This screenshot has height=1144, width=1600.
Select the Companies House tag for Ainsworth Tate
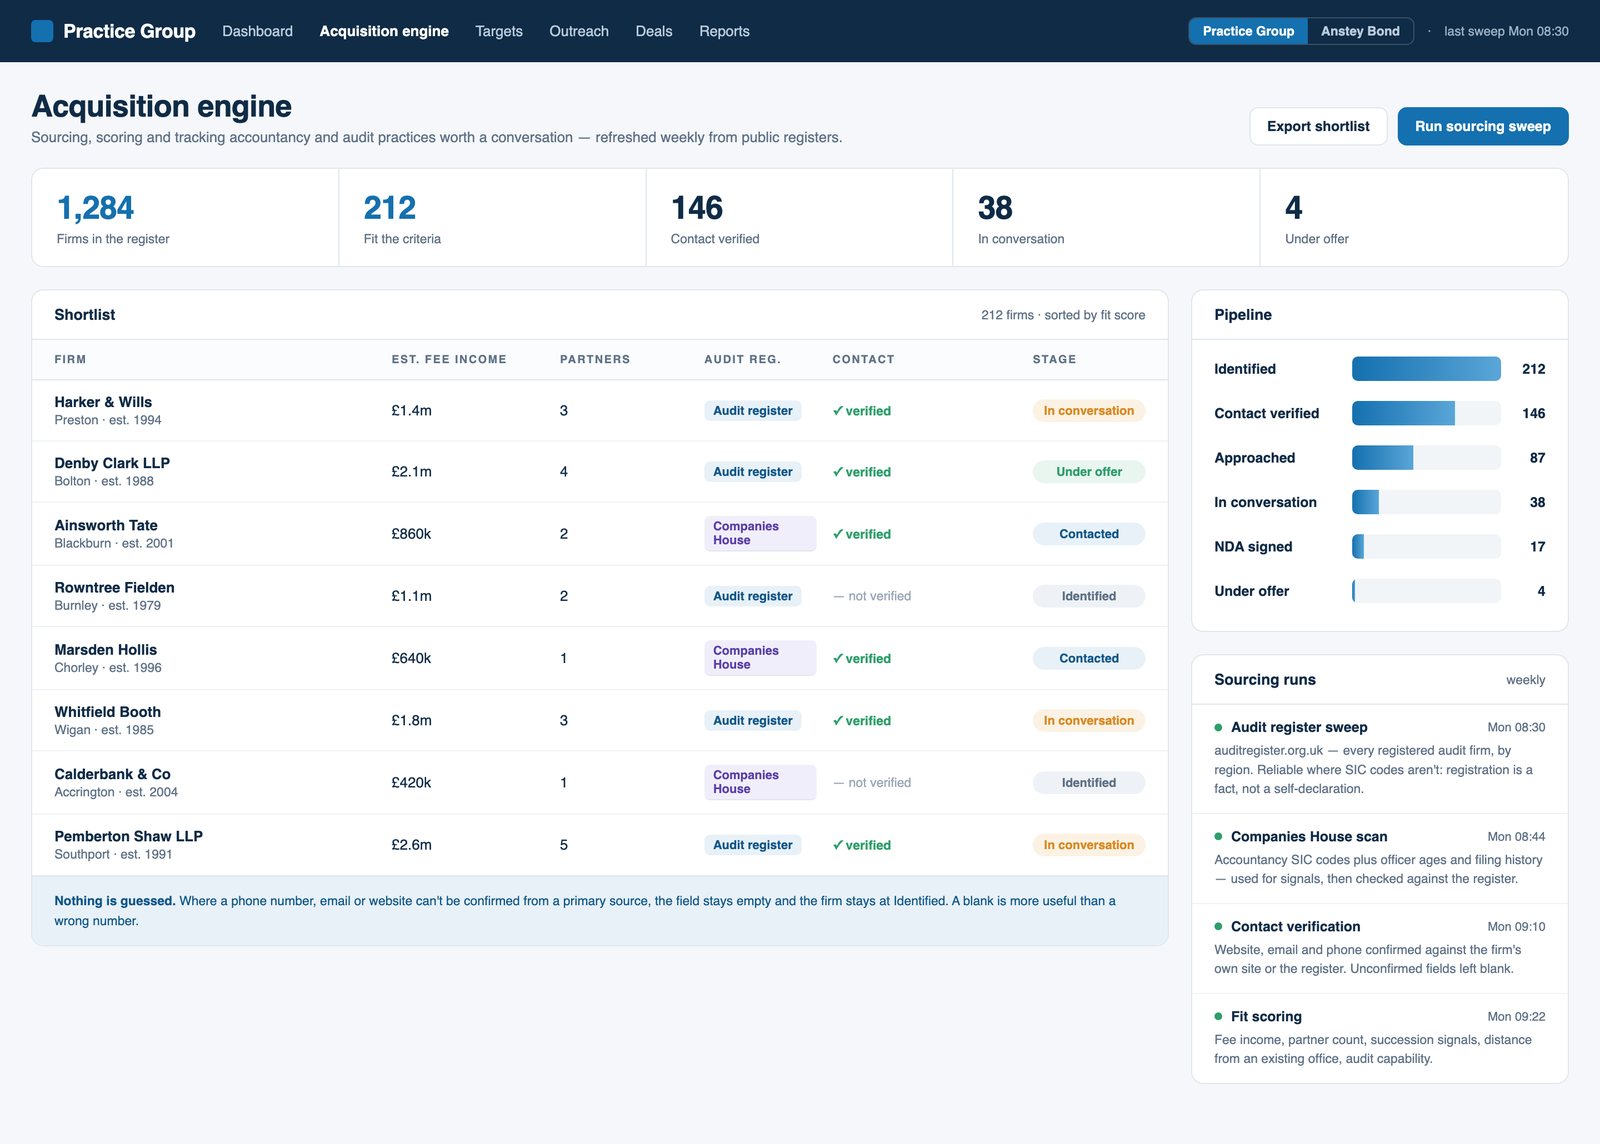coord(759,534)
